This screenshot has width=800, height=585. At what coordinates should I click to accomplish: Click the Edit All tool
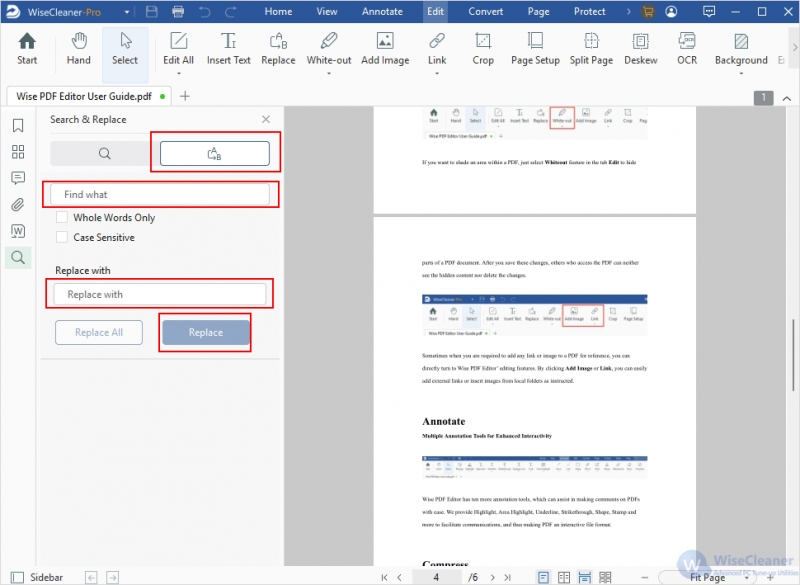pos(179,49)
